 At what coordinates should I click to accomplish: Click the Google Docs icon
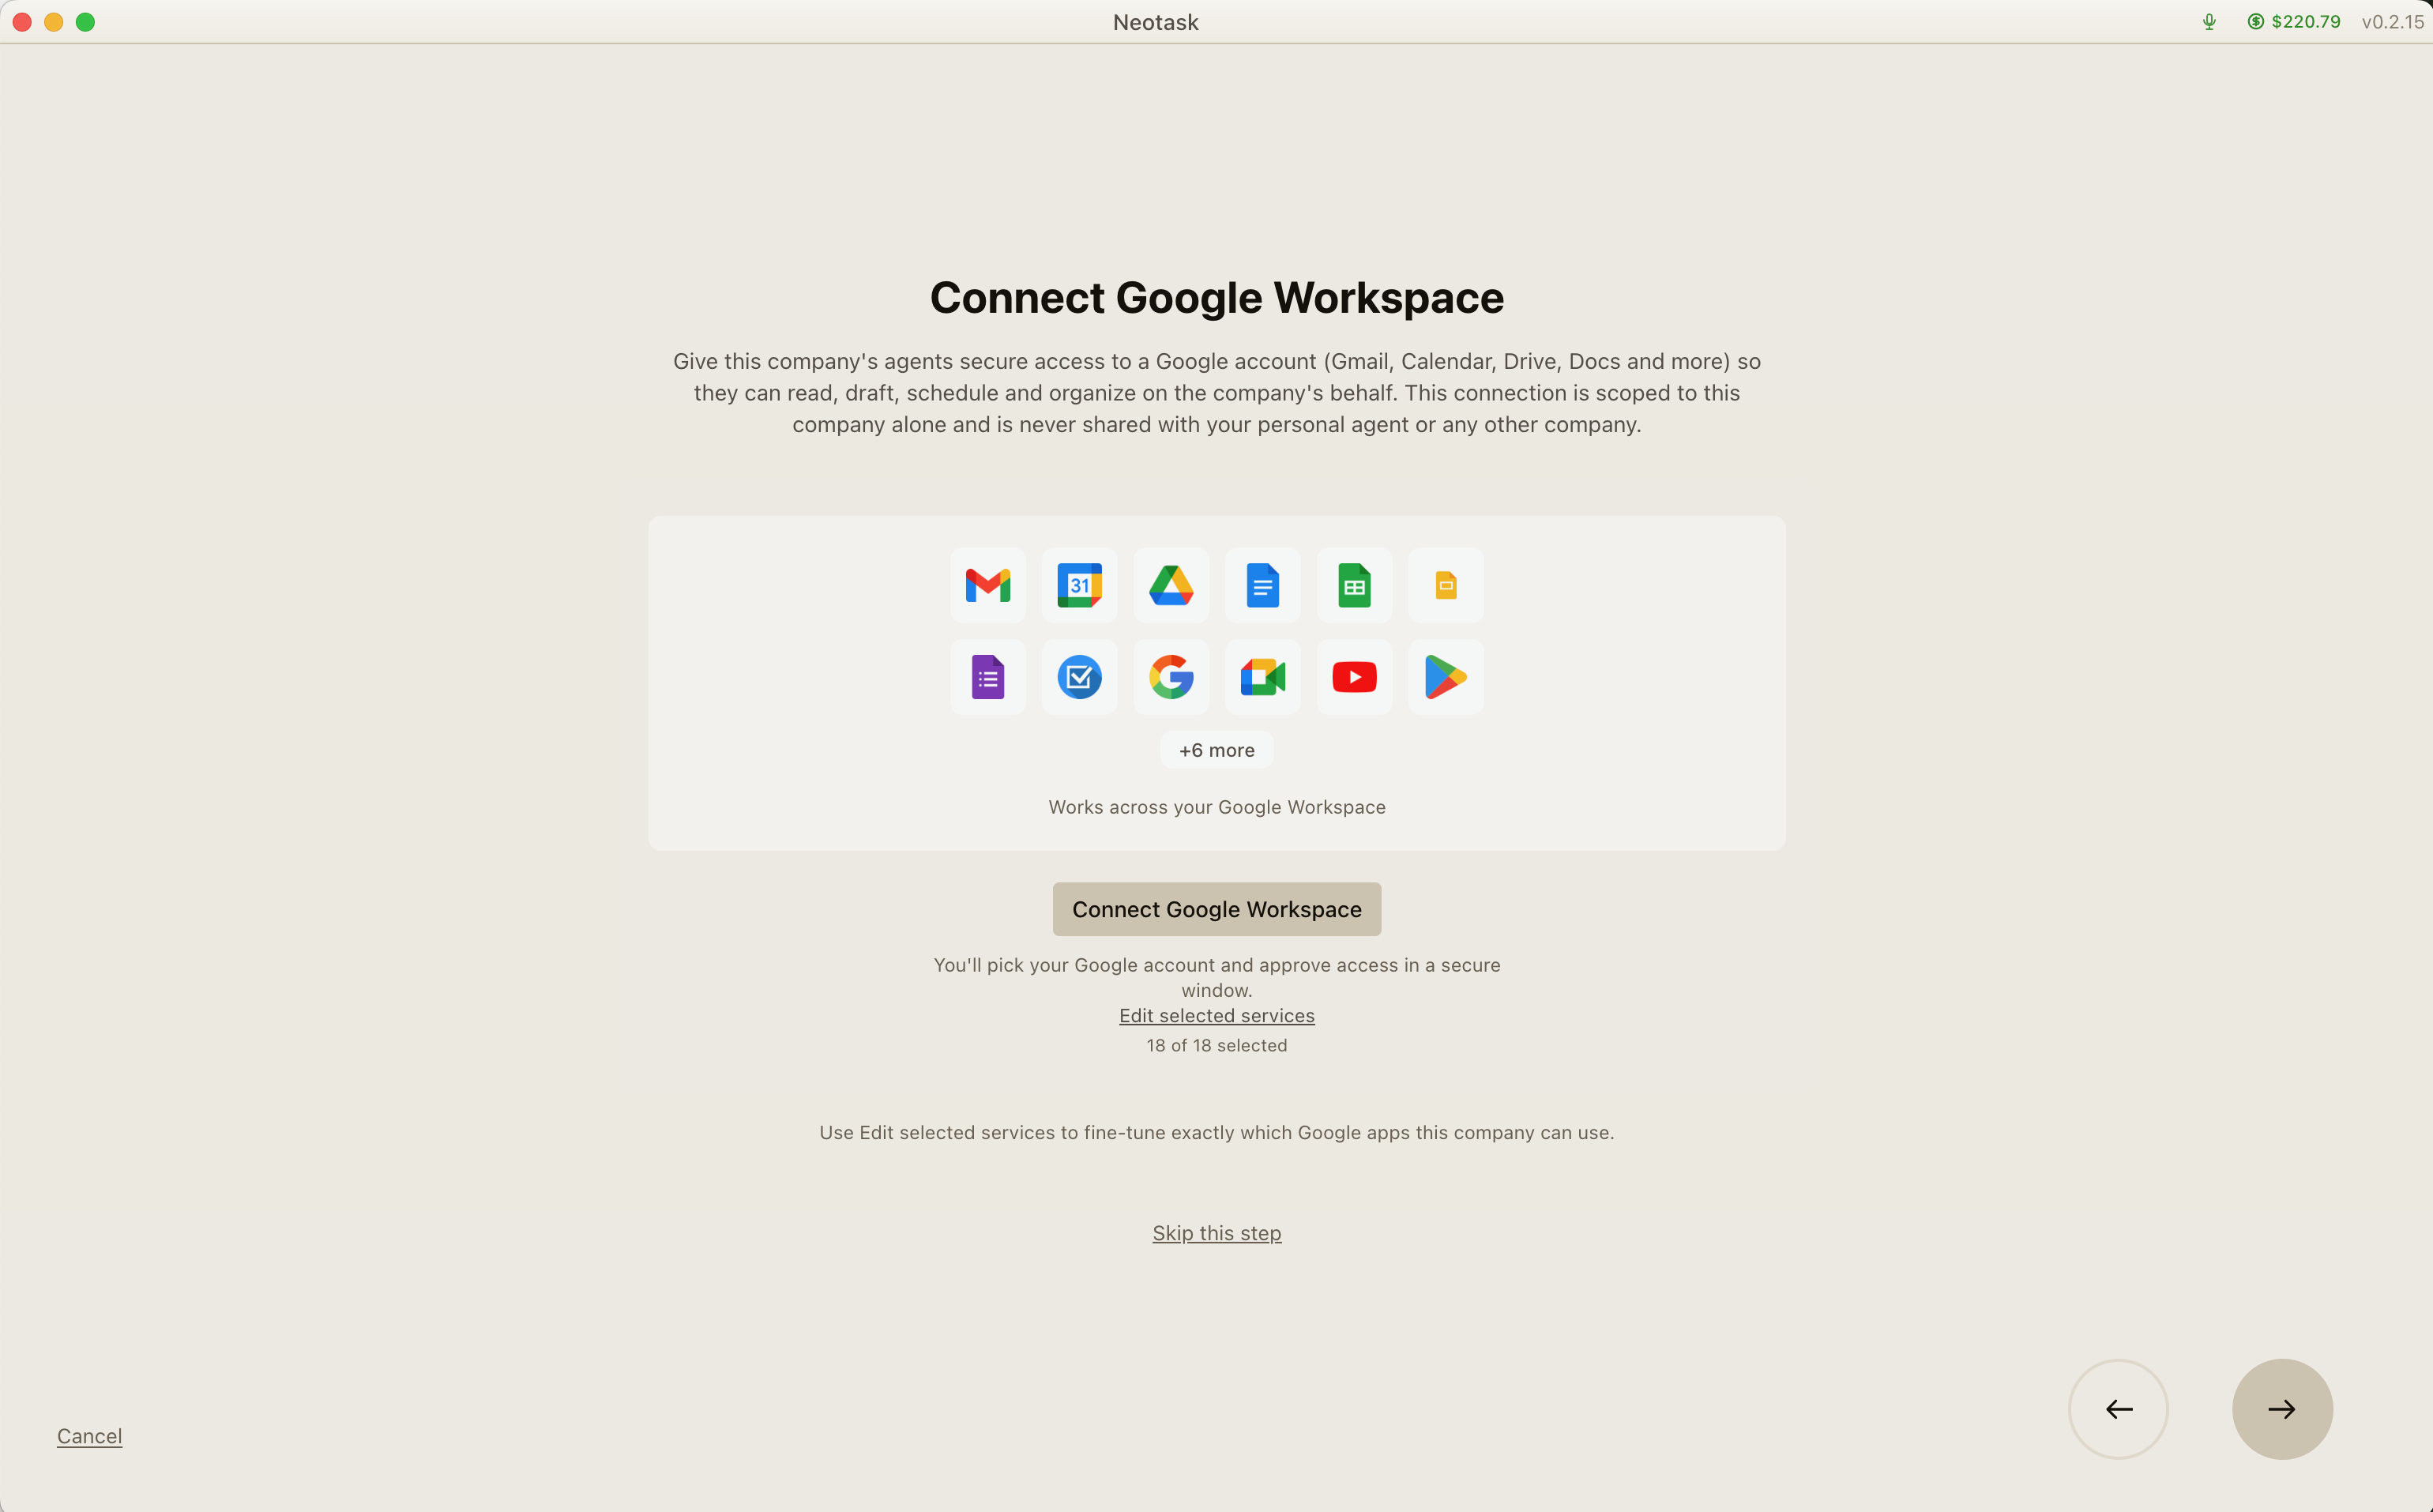[x=1263, y=585]
